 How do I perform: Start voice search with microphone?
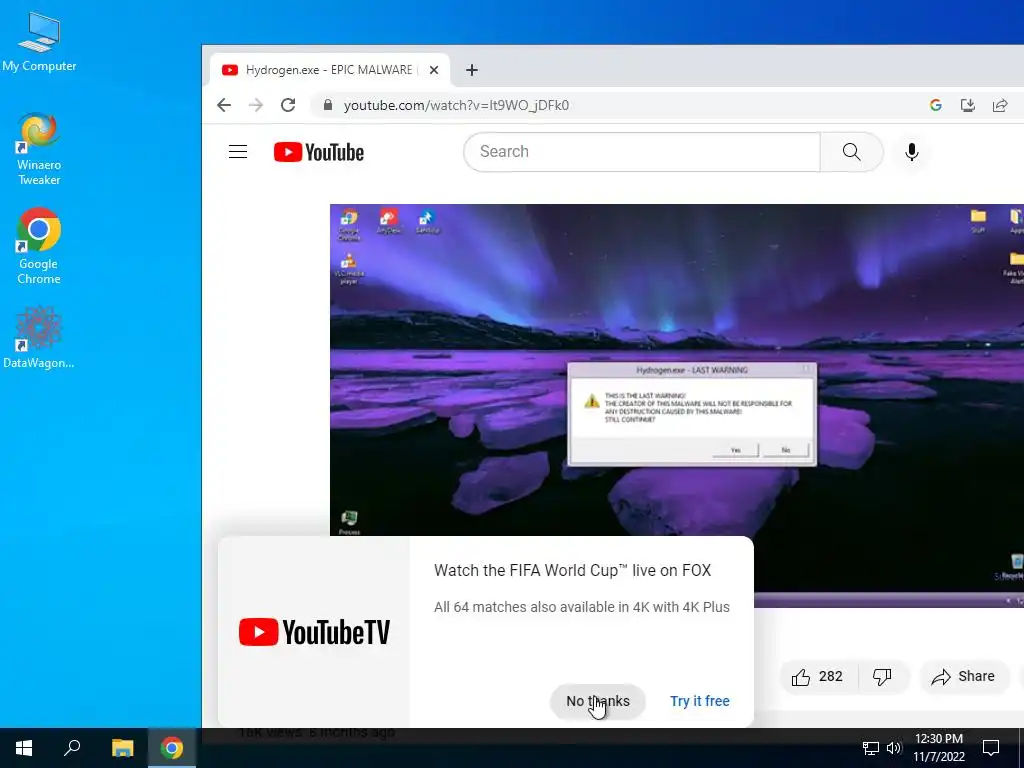point(912,152)
